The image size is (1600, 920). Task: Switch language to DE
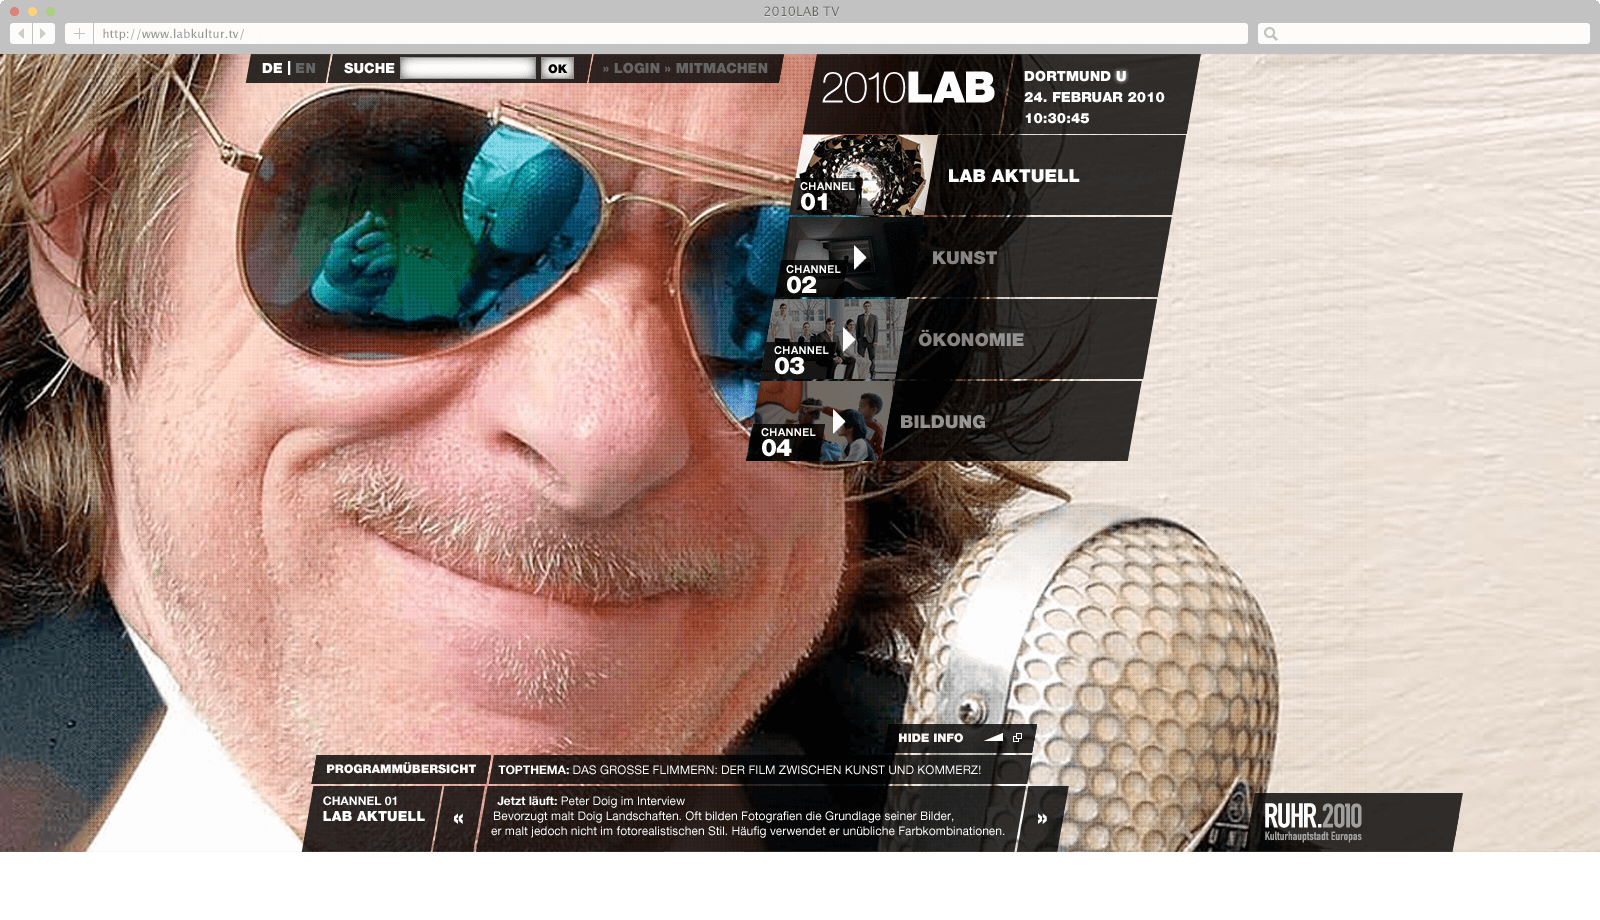click(x=272, y=68)
